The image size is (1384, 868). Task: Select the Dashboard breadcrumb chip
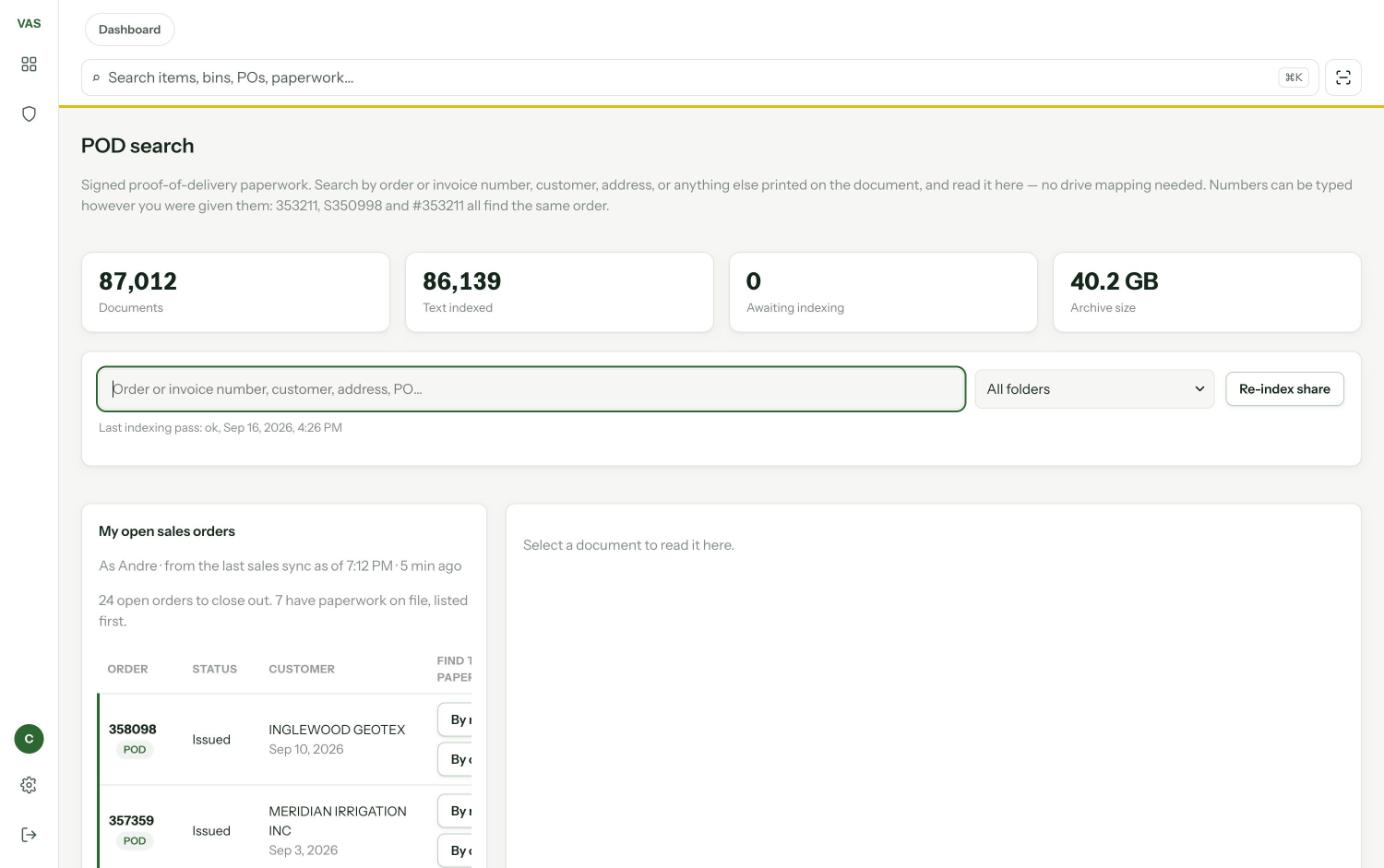130,30
